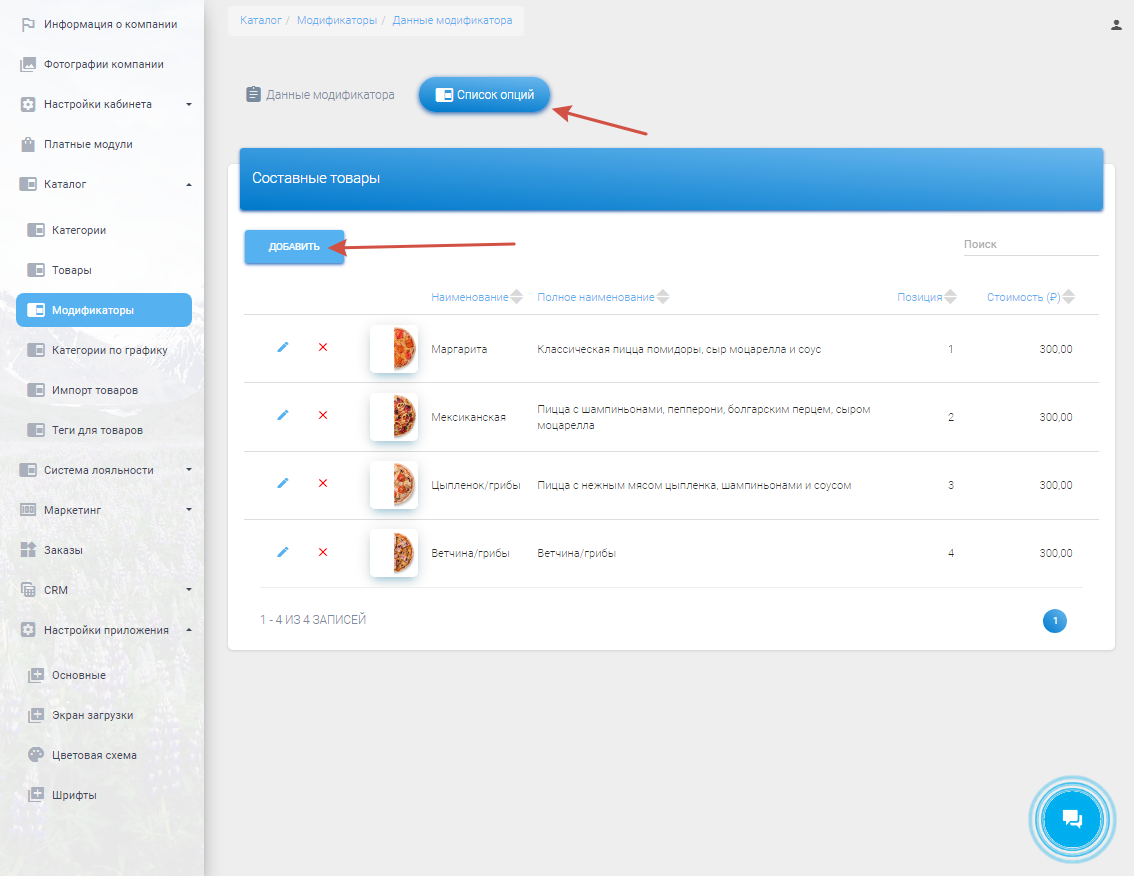Click the edit pencil for Маргарита
The image size is (1134, 876).
[282, 347]
